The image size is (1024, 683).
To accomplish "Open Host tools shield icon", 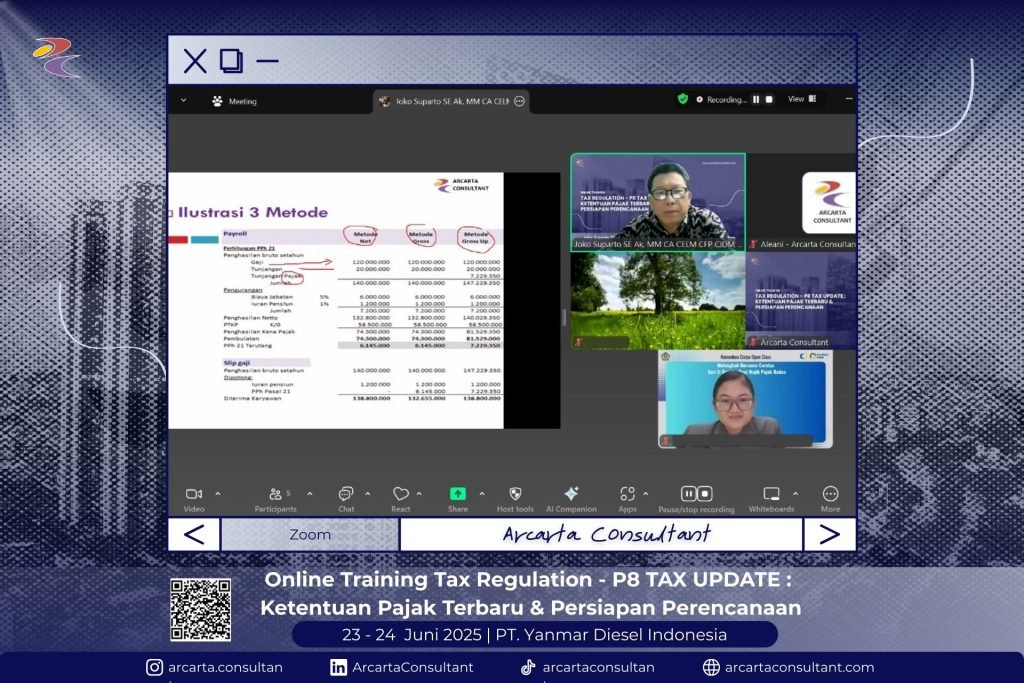I will point(515,494).
